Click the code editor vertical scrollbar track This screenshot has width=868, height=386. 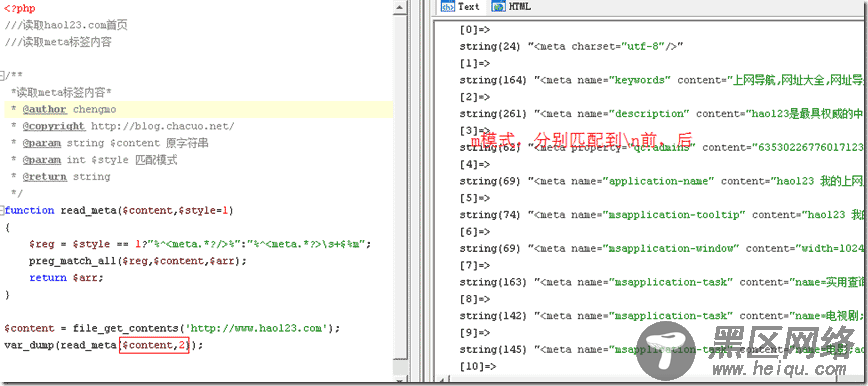(399, 188)
